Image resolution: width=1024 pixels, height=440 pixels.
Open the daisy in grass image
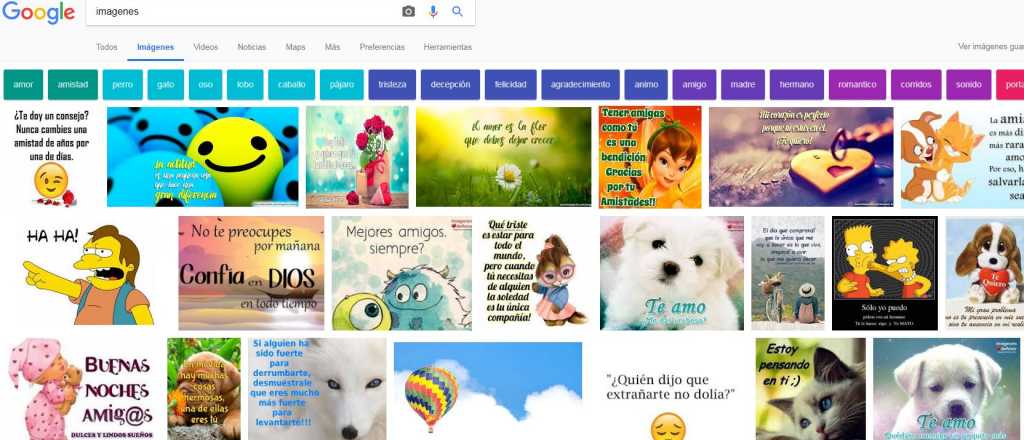[504, 157]
